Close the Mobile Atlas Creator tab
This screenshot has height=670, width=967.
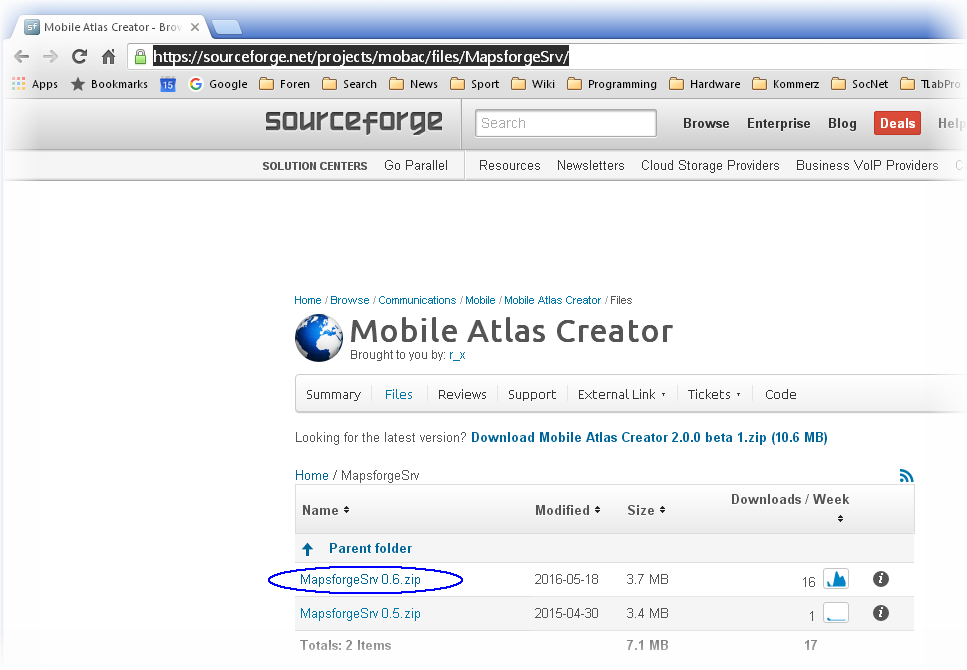click(195, 27)
